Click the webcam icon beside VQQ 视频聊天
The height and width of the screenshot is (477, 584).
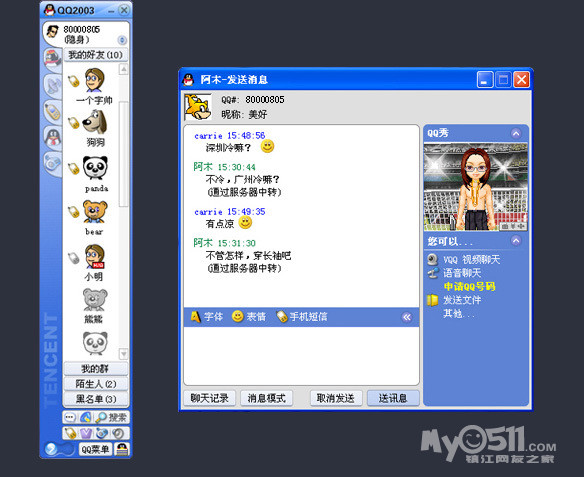(432, 259)
